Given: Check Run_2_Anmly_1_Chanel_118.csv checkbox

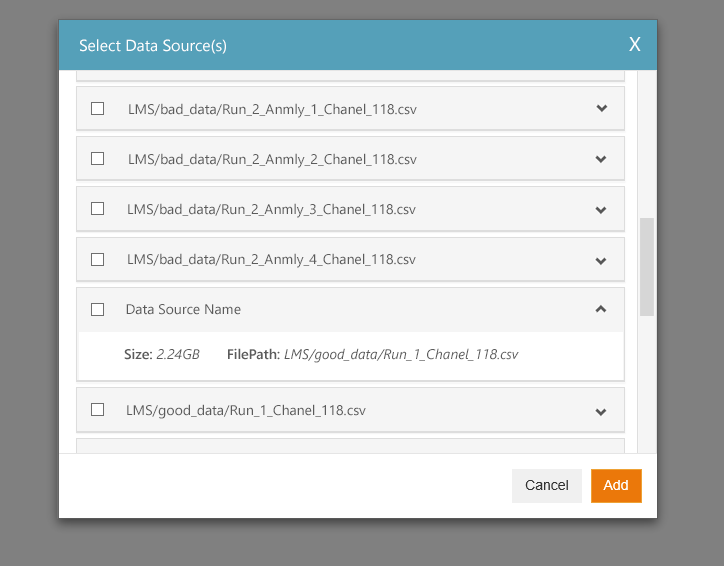Looking at the screenshot, I should tap(97, 109).
